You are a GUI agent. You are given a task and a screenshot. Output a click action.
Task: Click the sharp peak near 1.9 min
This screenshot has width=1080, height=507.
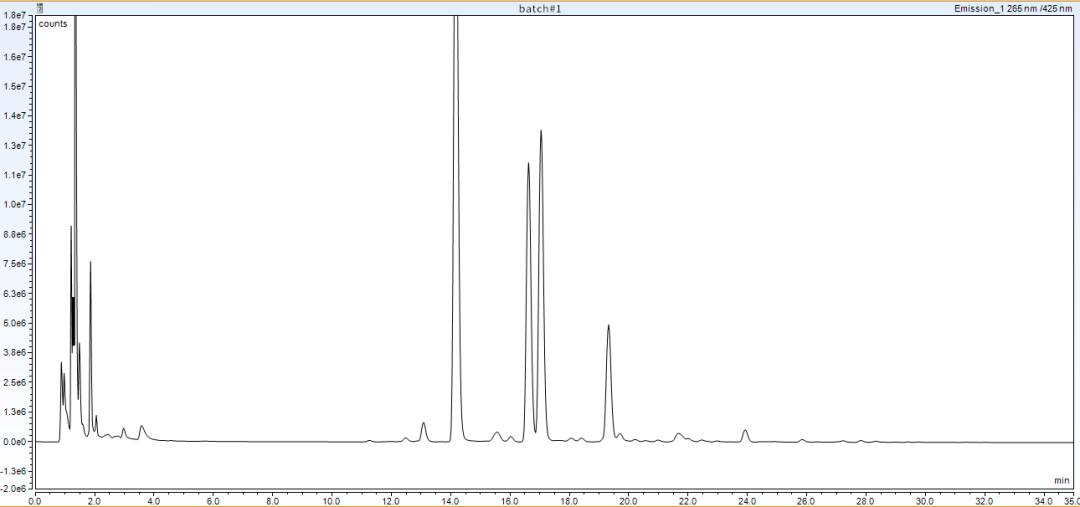click(90, 264)
